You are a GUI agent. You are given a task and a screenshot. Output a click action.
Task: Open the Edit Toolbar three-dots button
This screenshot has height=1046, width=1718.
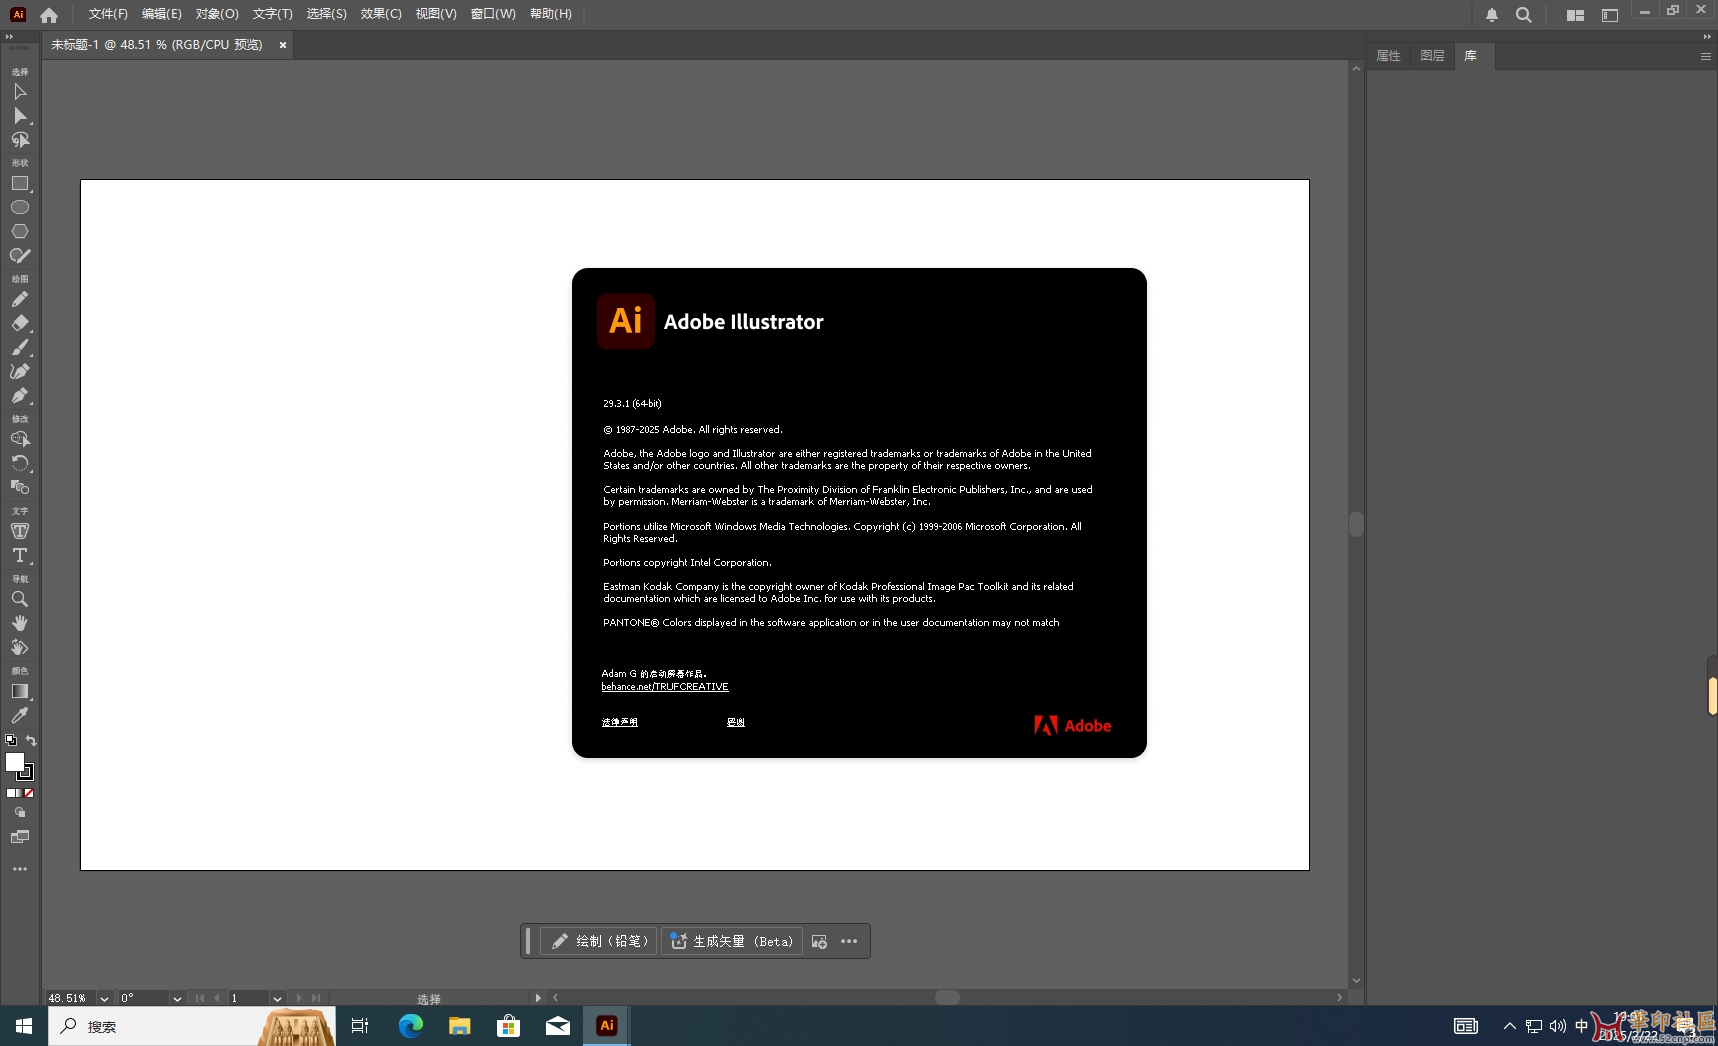[20, 869]
